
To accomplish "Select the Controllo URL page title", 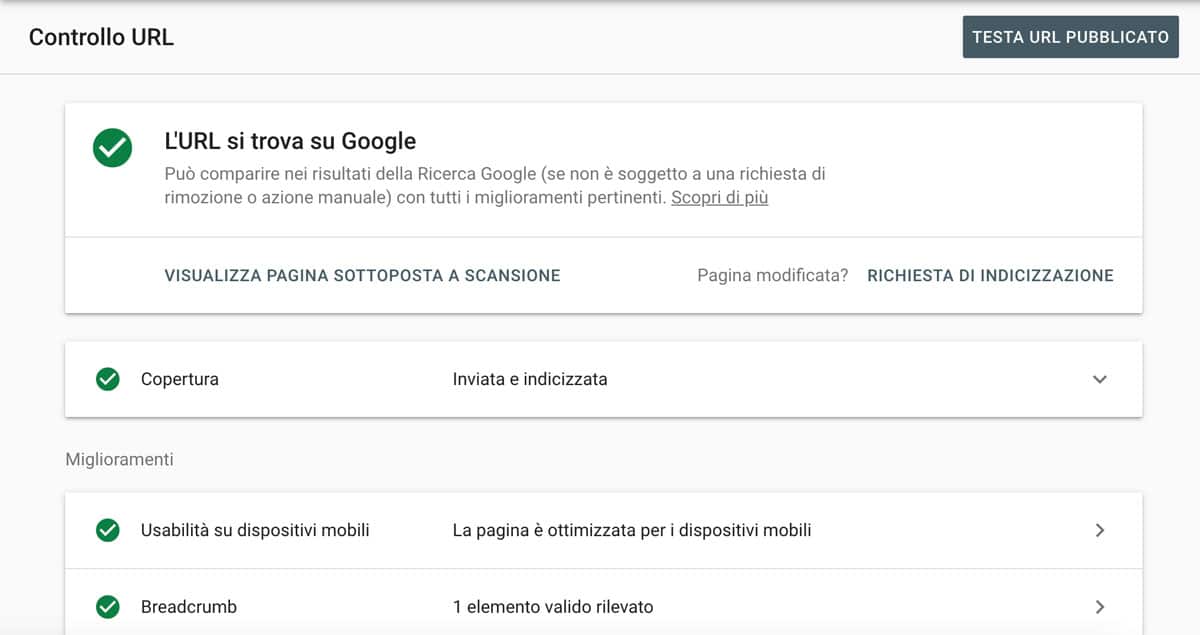I will point(101,37).
